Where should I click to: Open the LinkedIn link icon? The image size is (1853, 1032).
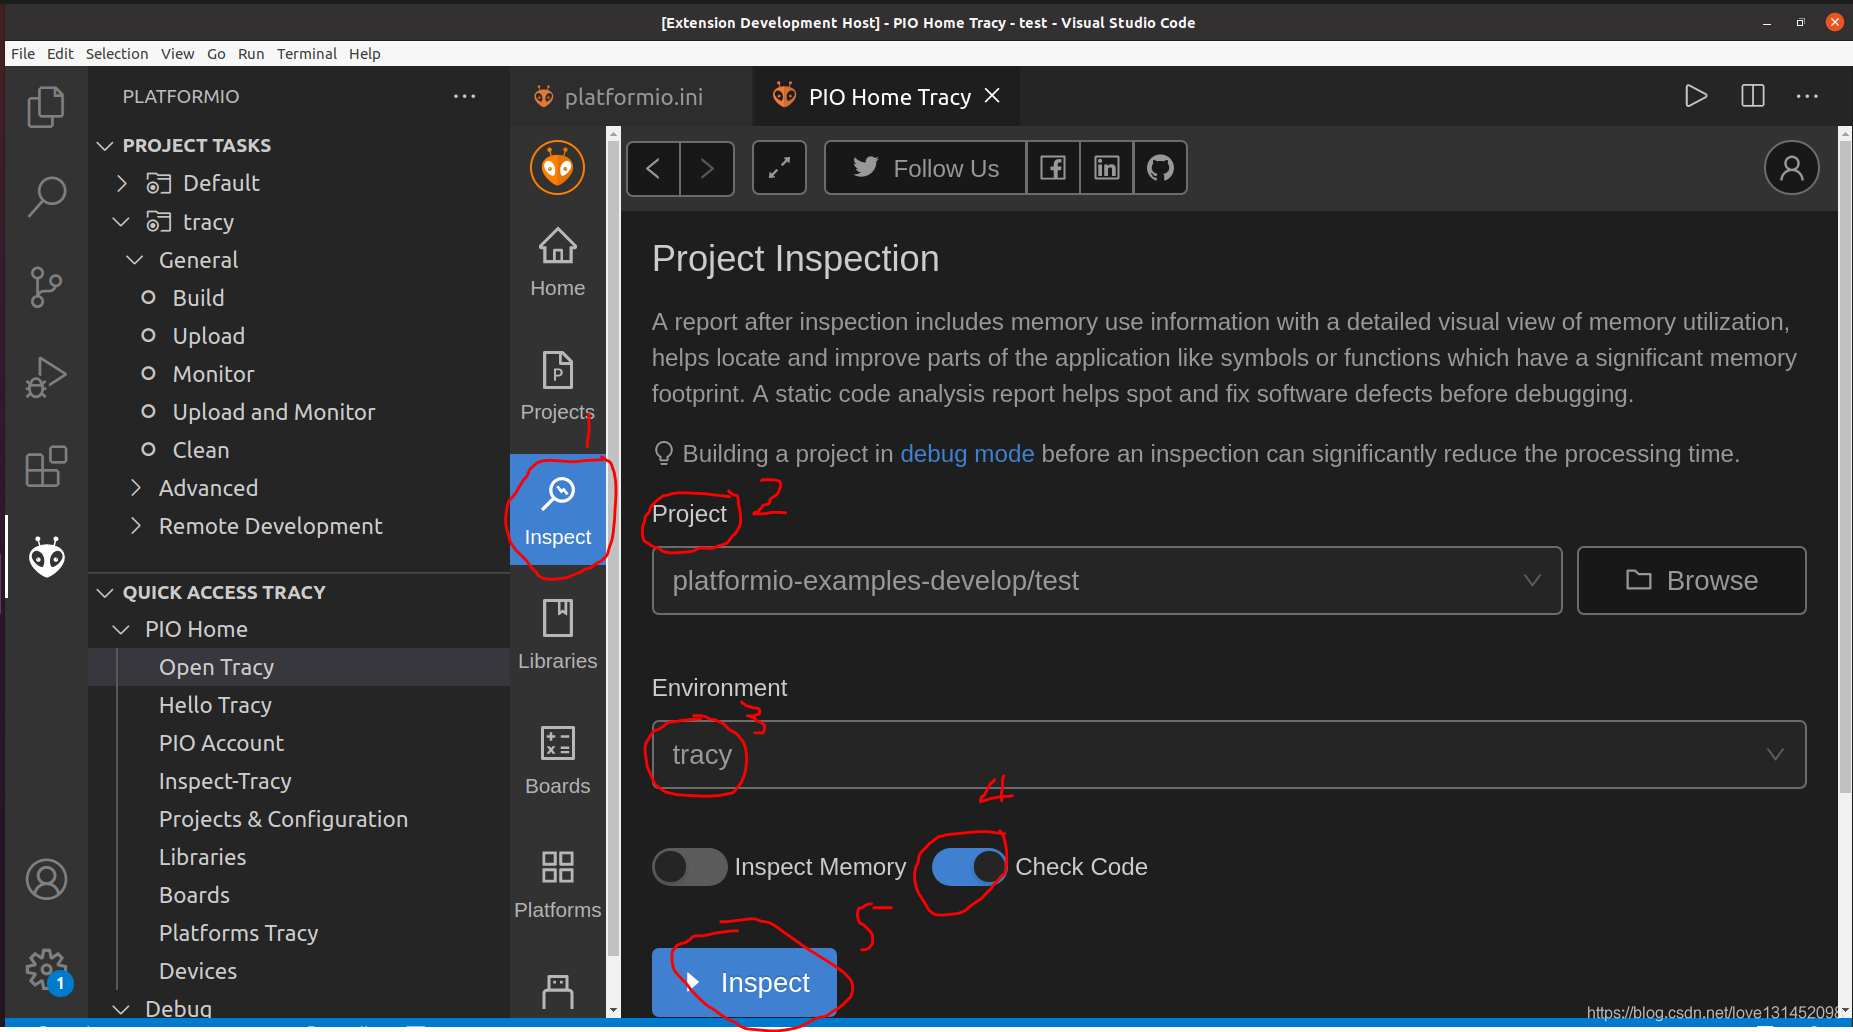[1107, 168]
